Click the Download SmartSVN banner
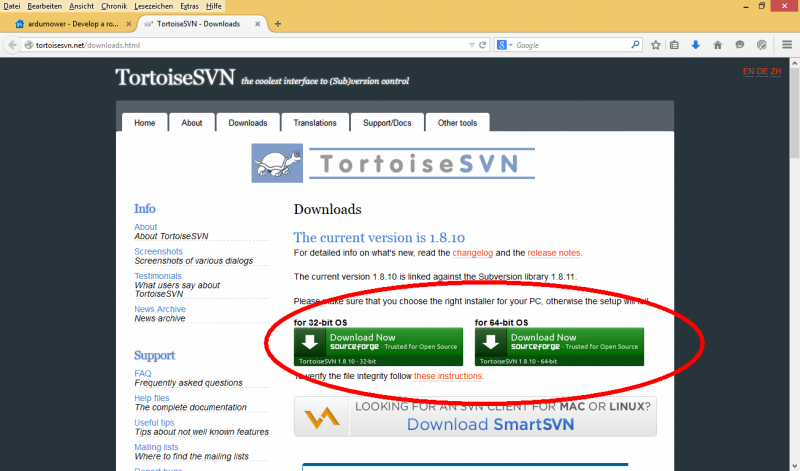Screen dimensions: 800x471 (475, 417)
